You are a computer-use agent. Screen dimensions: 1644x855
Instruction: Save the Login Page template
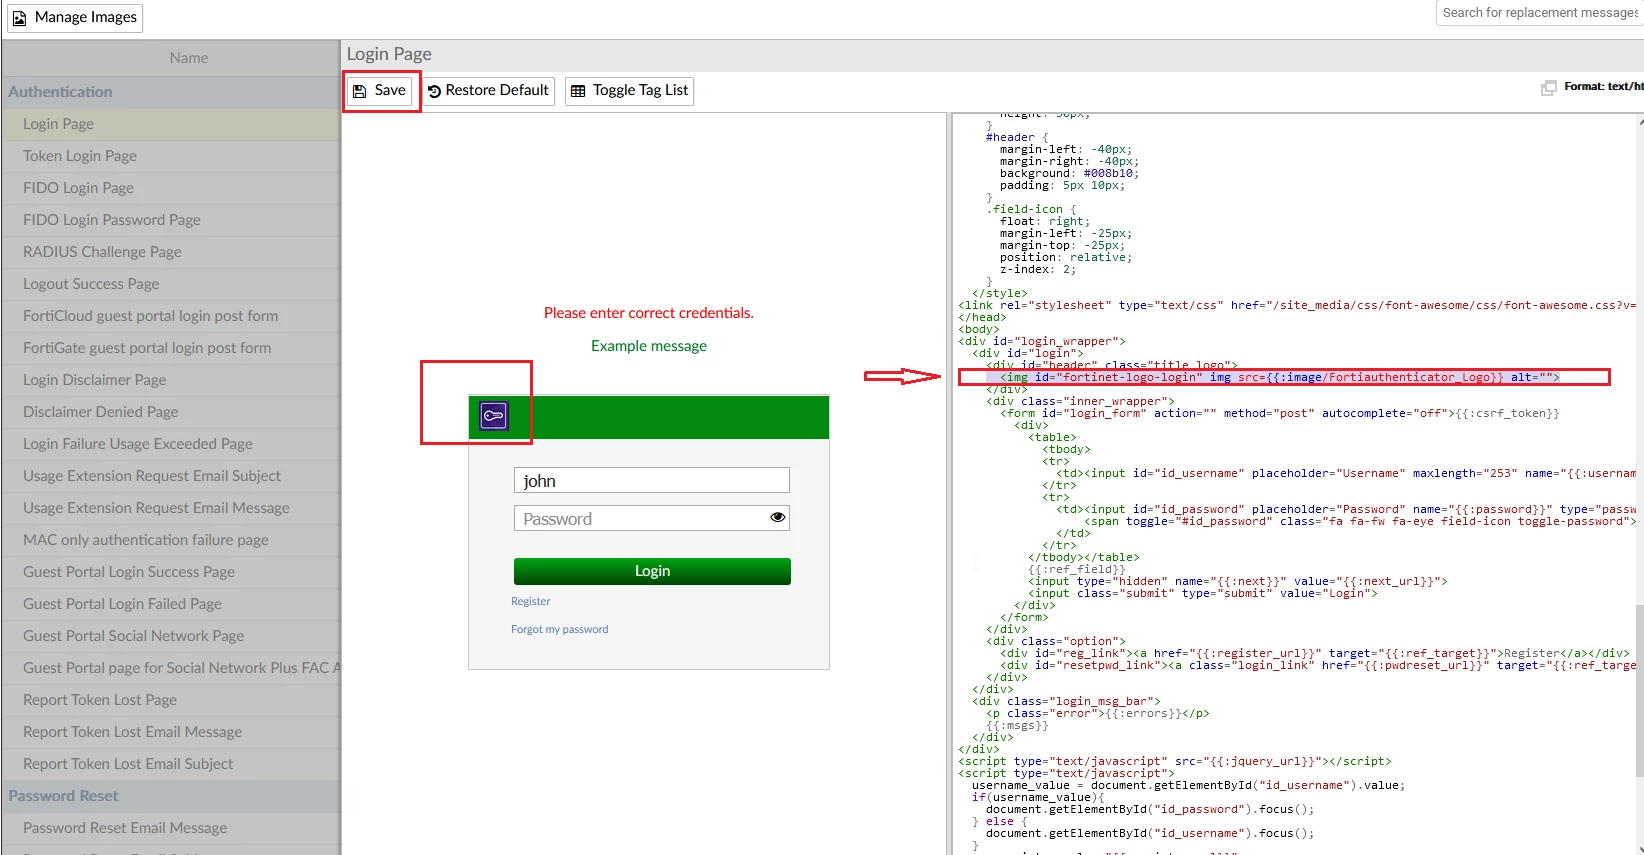tap(381, 90)
